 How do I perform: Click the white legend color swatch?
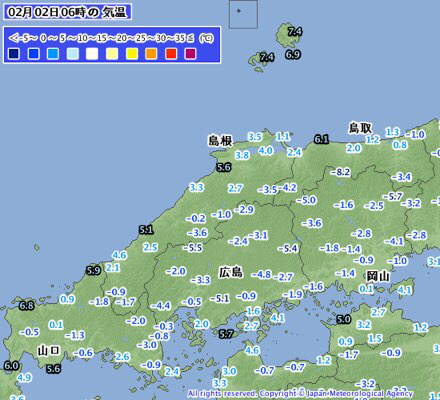tap(92, 54)
